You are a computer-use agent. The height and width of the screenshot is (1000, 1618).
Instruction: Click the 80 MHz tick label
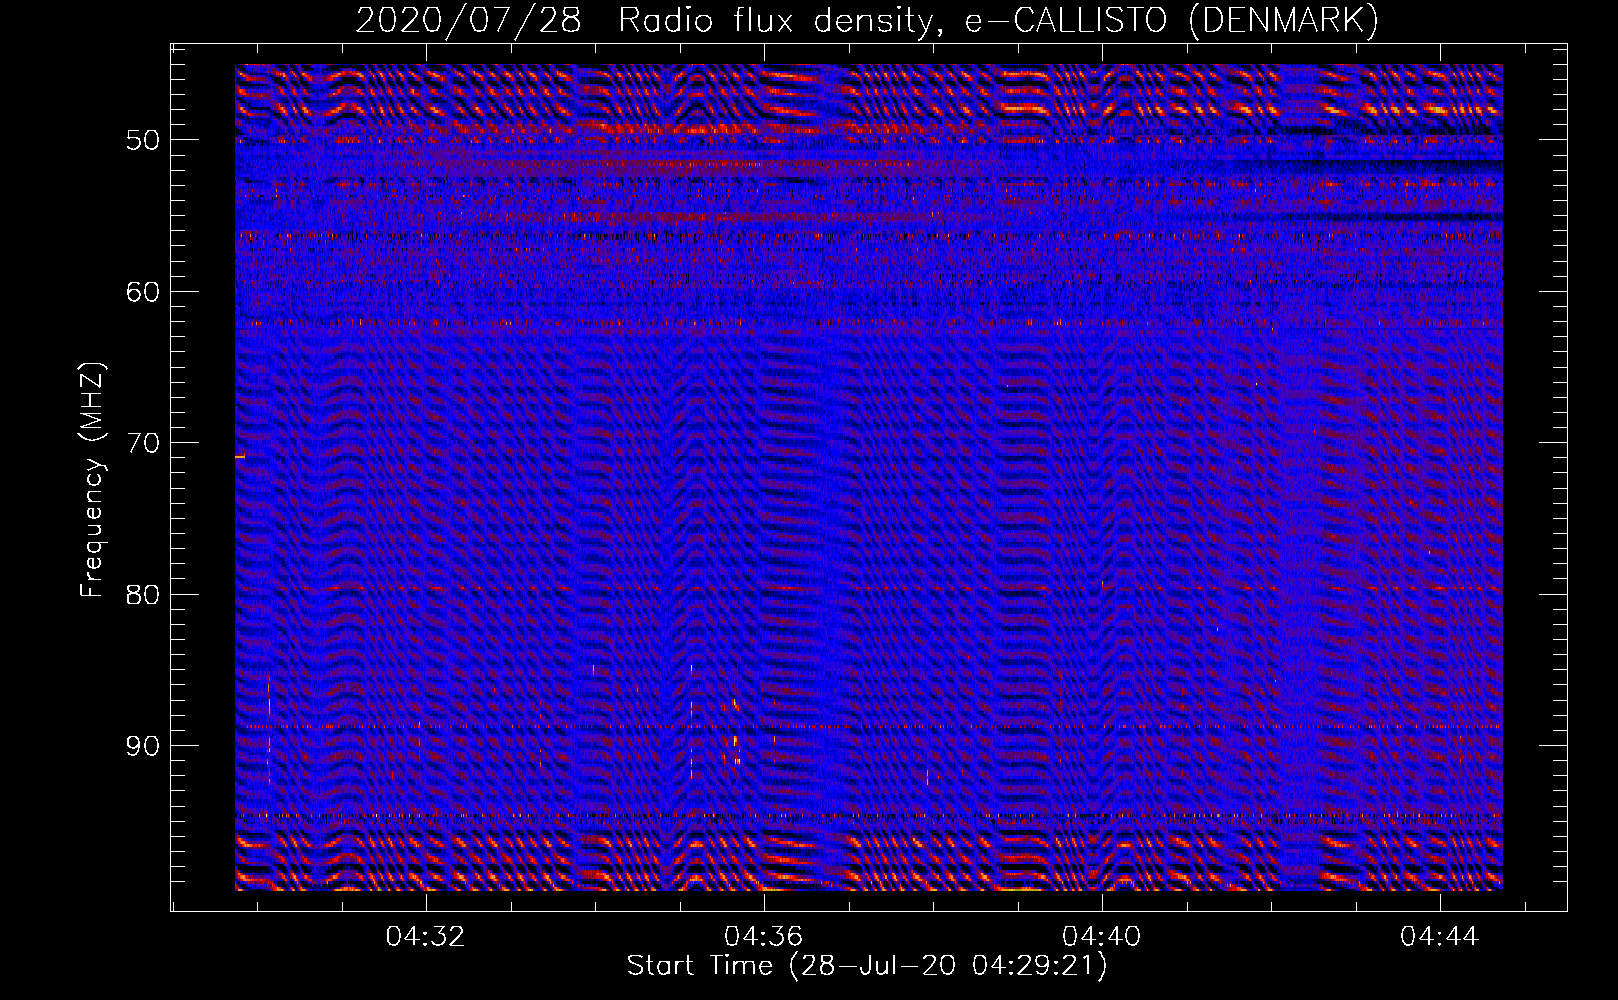click(x=143, y=594)
